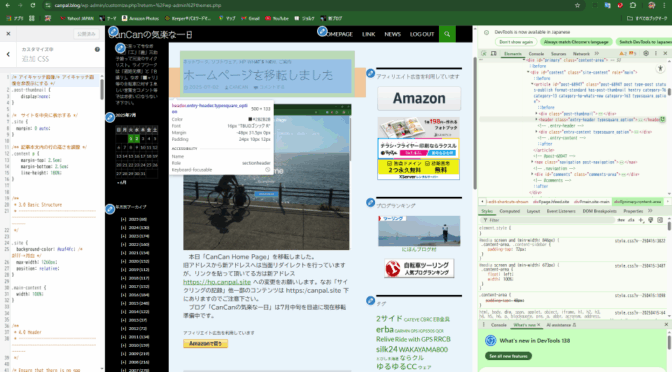Close the DevTools bottom drawer
Image resolution: width=672 pixels, height=372 pixels.
click(x=666, y=325)
